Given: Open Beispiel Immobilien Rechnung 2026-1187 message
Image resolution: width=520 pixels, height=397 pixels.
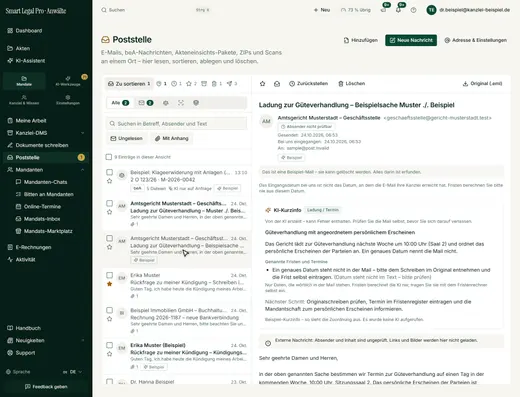Looking at the screenshot, I should pyautogui.click(x=177, y=320).
